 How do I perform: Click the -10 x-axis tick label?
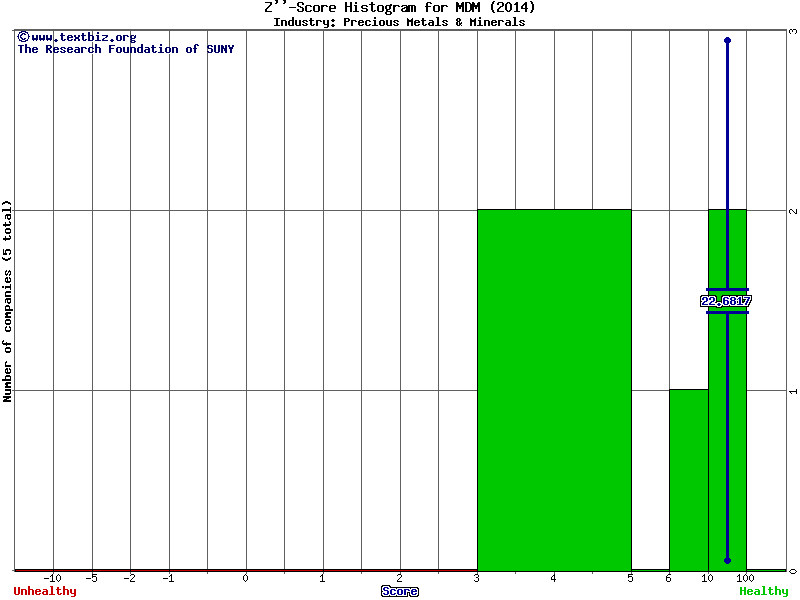click(52, 578)
